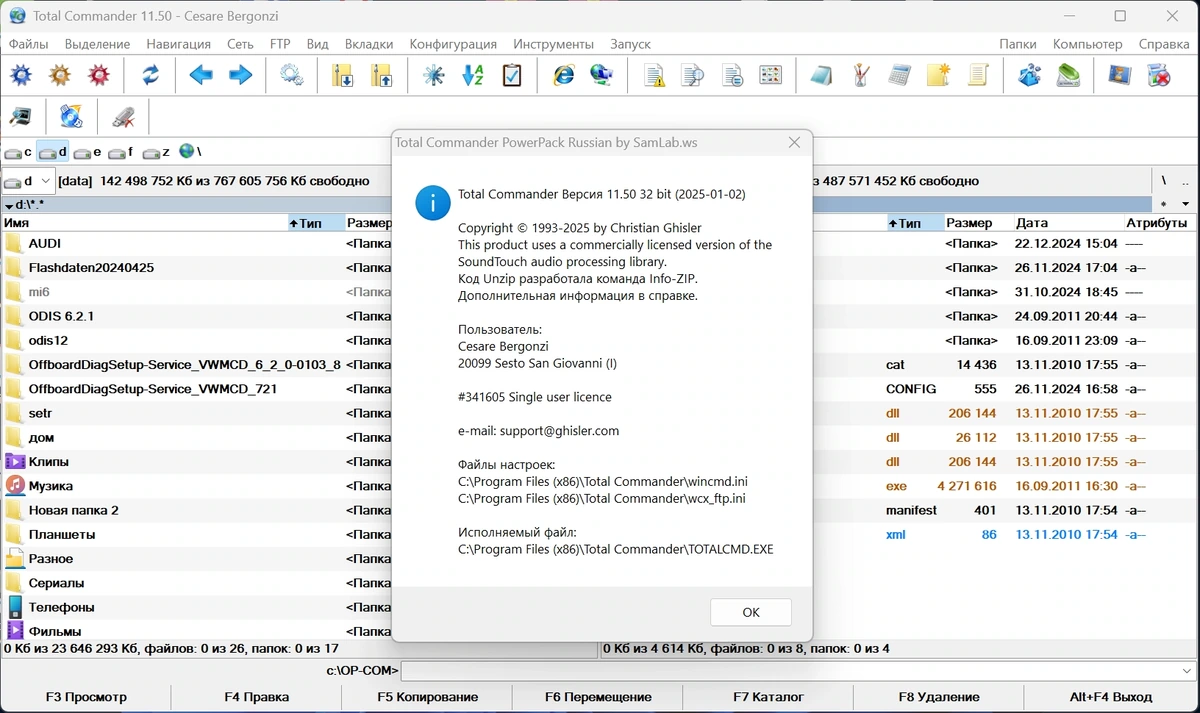This screenshot has height=713, width=1200.
Task: Open the command line history dropdown arrow
Action: (x=1187, y=670)
